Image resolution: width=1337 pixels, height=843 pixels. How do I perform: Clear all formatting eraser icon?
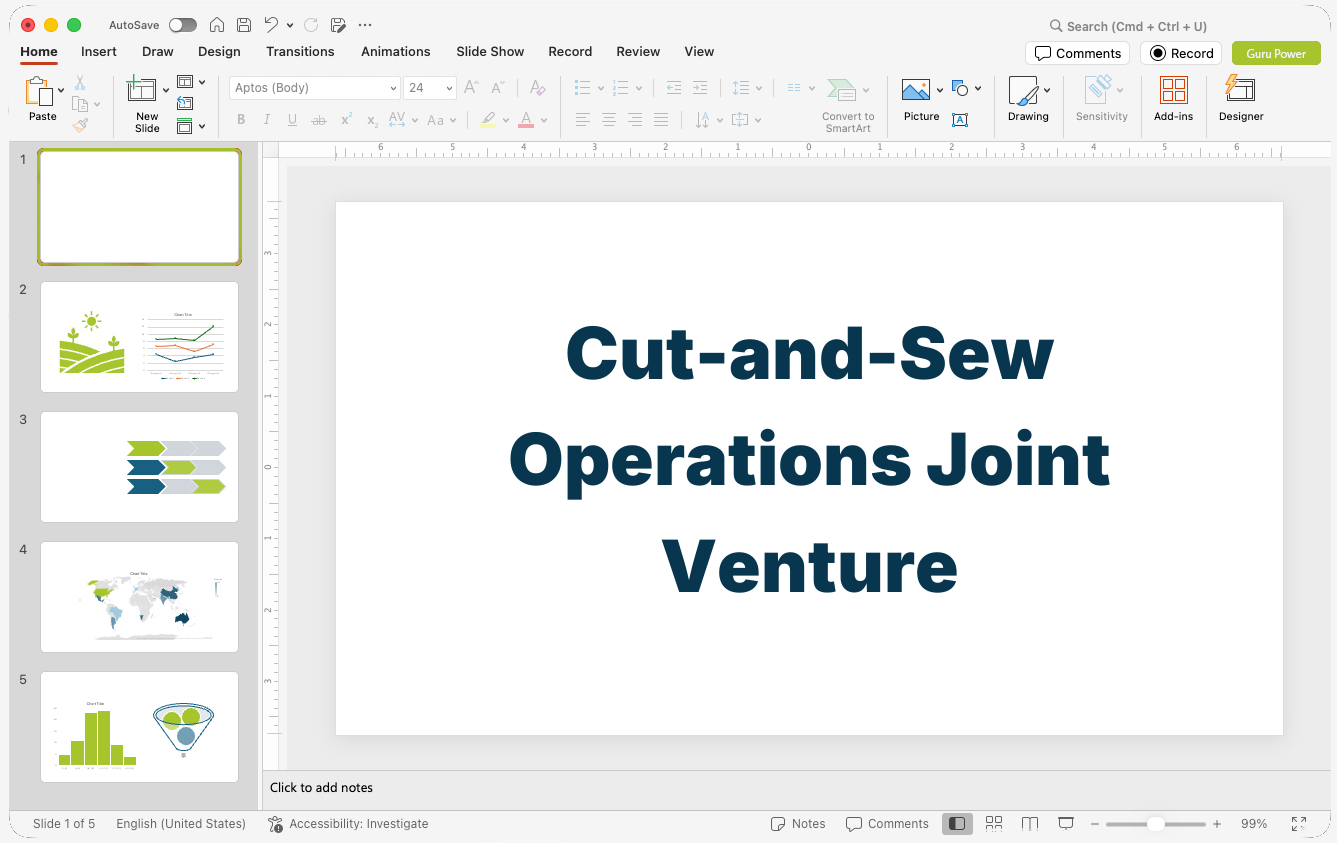pyautogui.click(x=538, y=88)
